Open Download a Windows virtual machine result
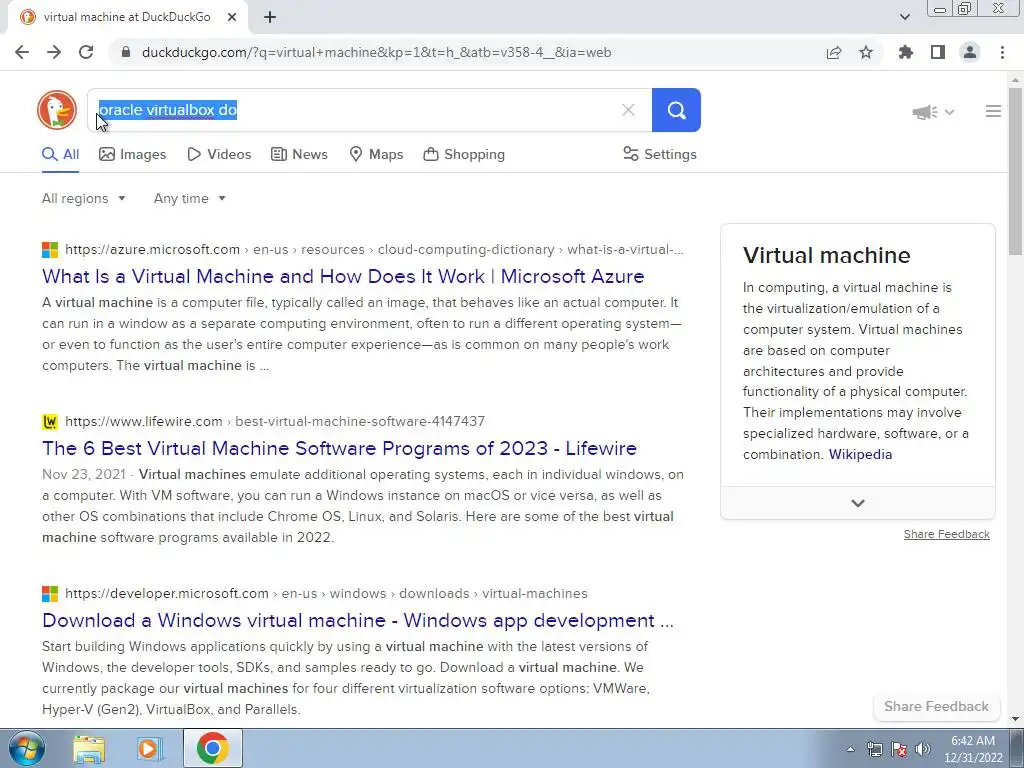This screenshot has height=768, width=1024. point(357,620)
